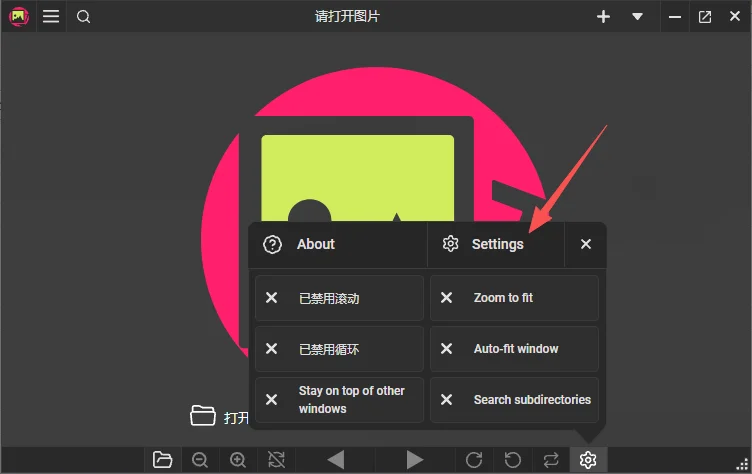This screenshot has height=474, width=752.
Task: Open the About tab
Action: (338, 244)
